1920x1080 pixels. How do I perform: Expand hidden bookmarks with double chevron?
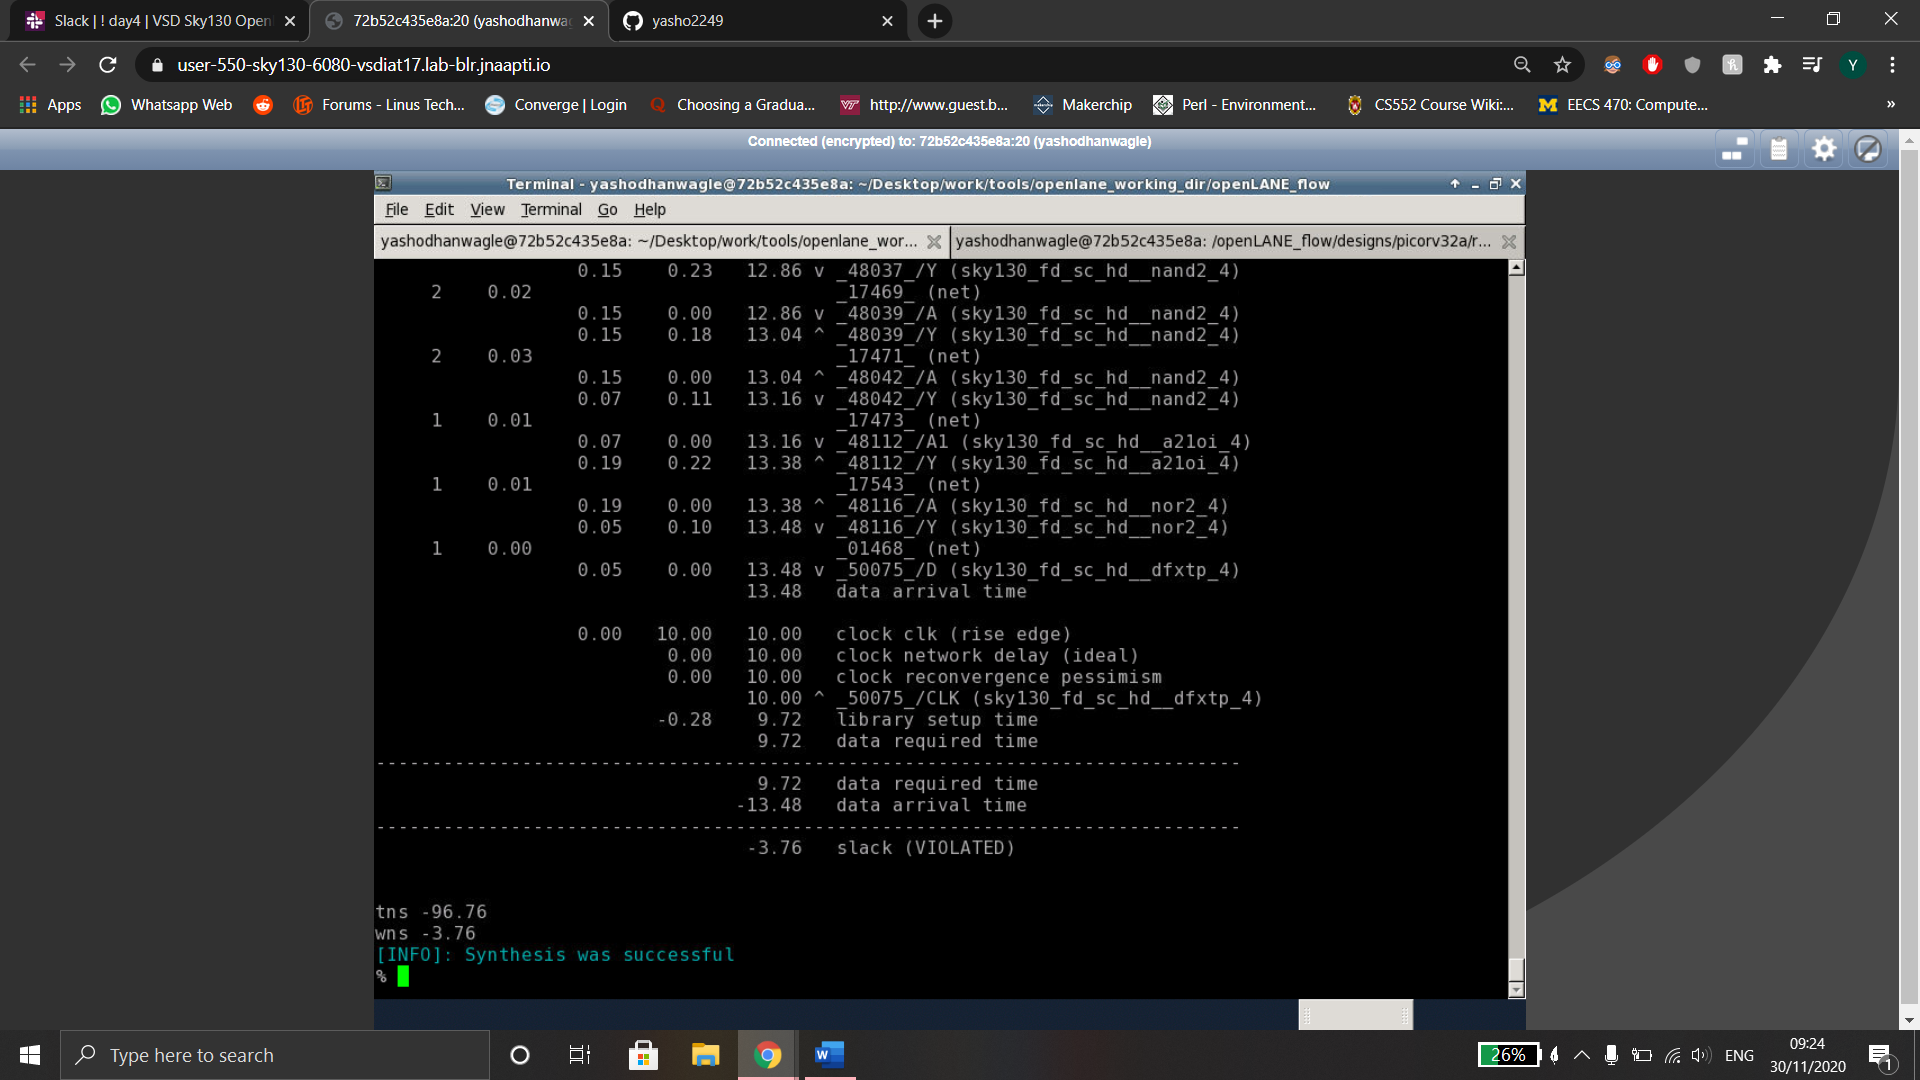(1890, 104)
